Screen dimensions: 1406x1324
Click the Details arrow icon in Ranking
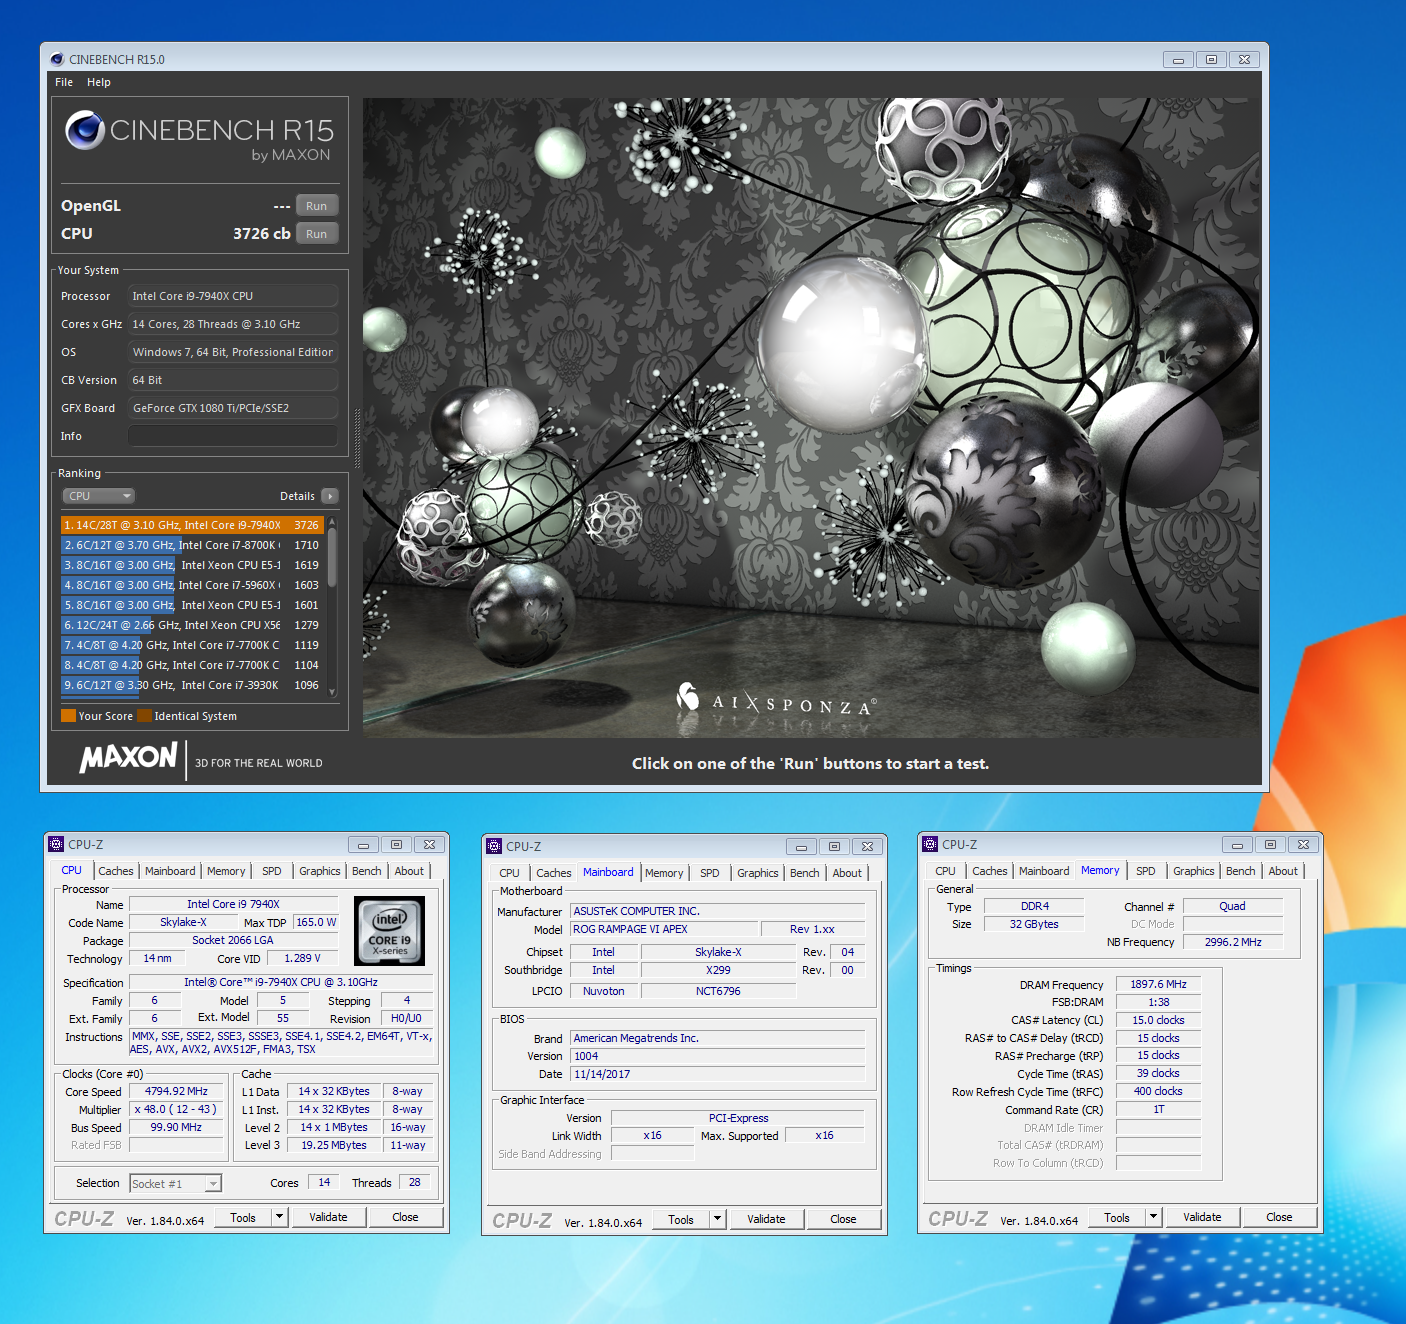coord(330,496)
